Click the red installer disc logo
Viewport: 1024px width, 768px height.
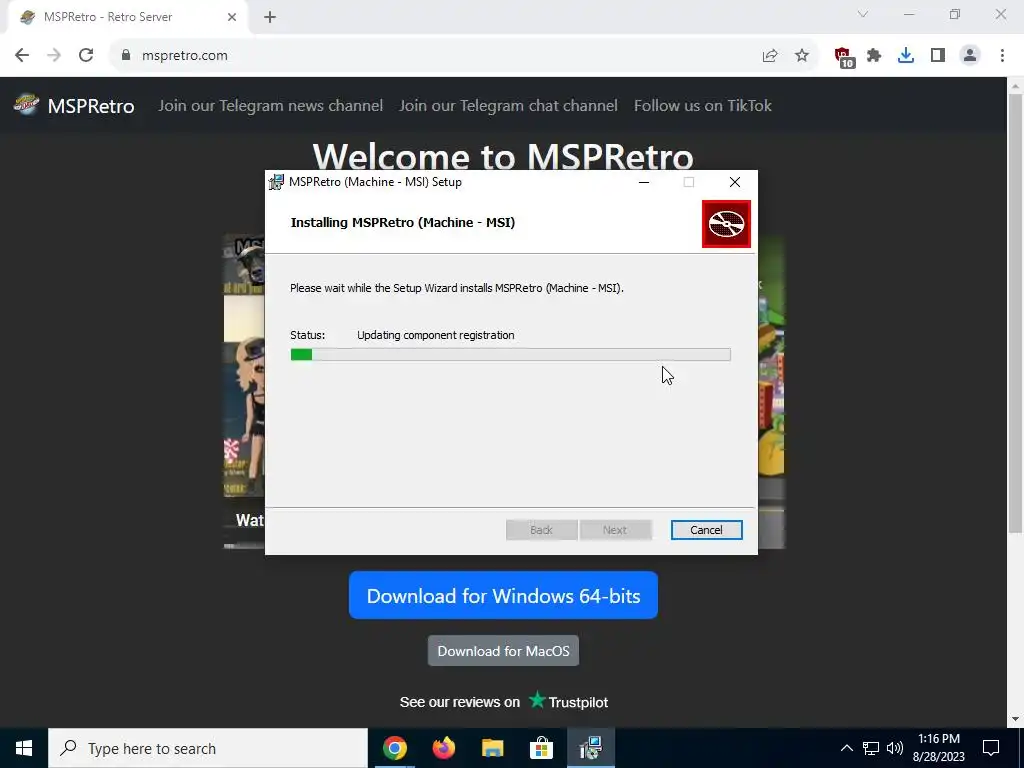tap(726, 224)
